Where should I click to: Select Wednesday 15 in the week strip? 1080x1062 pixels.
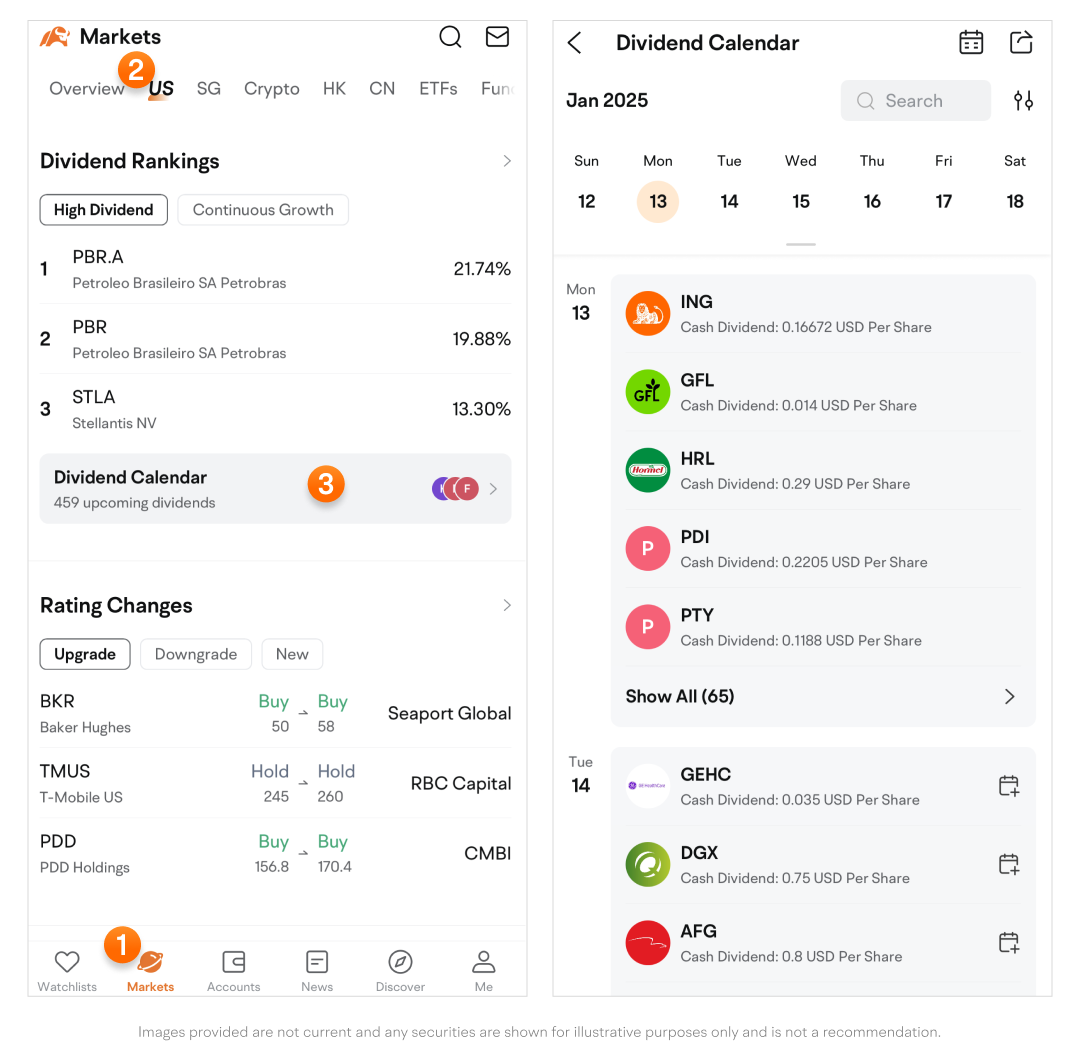[801, 201]
